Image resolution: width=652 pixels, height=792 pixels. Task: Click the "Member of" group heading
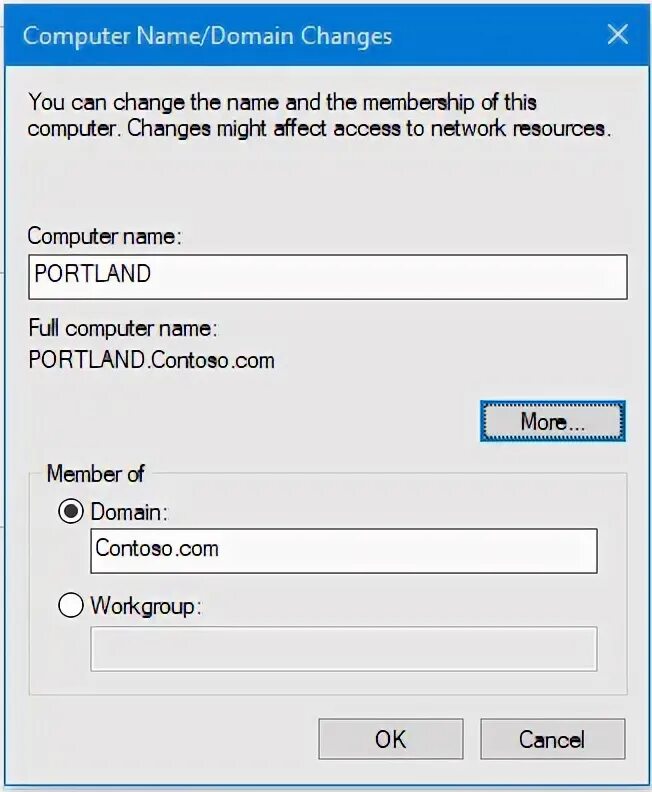95,474
